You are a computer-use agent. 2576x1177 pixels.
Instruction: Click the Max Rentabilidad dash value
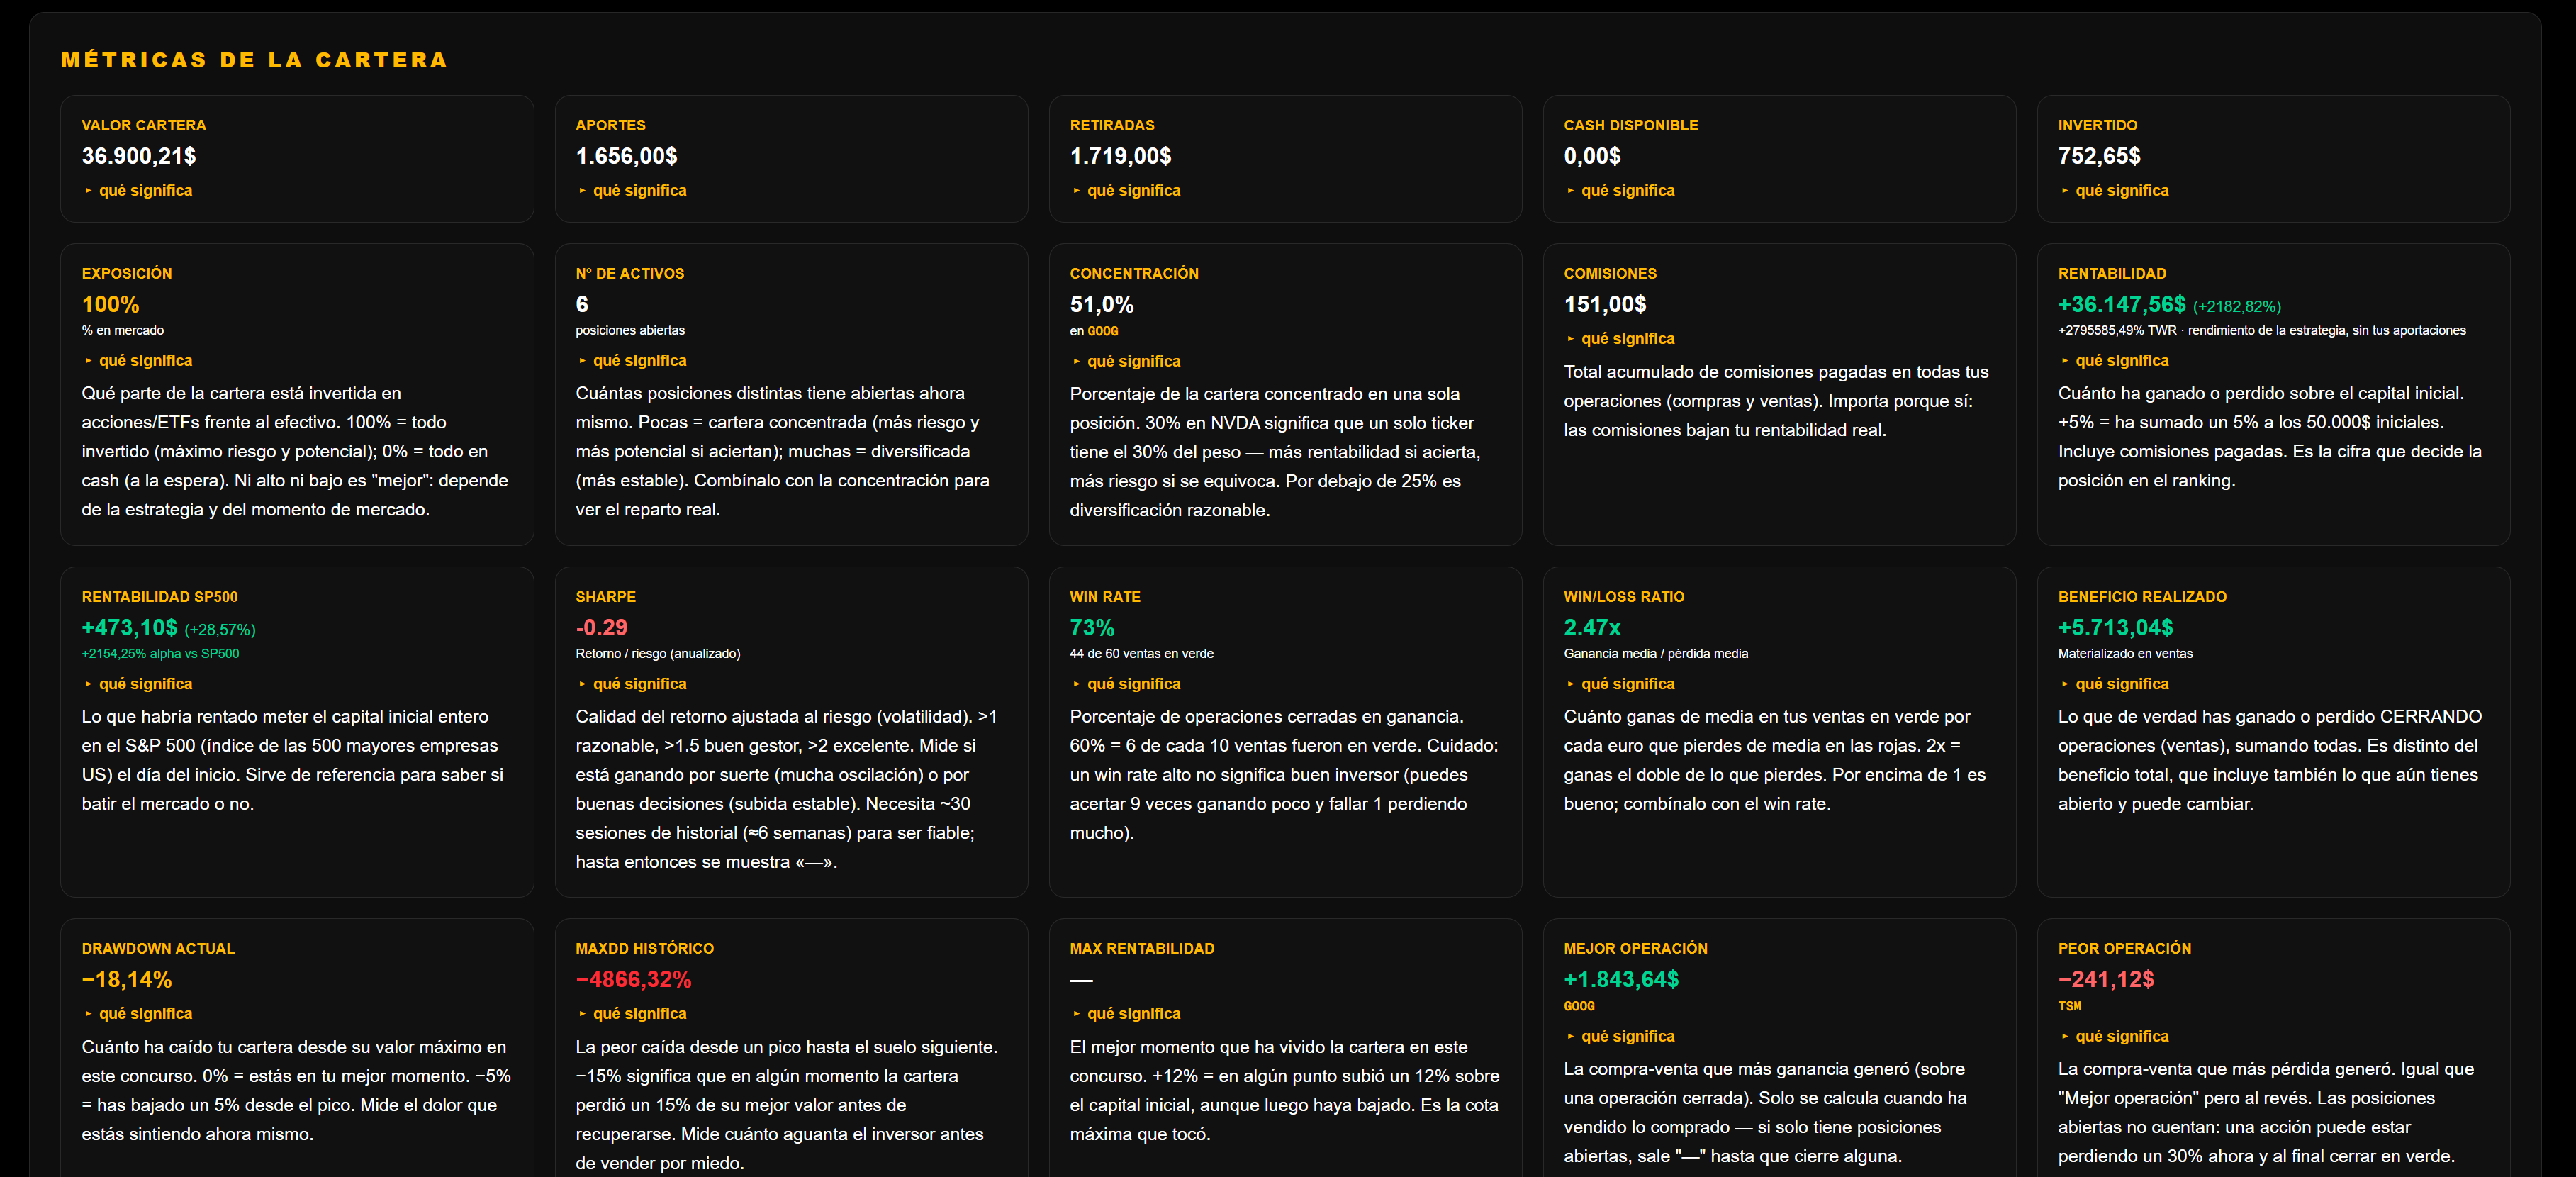tap(1081, 980)
